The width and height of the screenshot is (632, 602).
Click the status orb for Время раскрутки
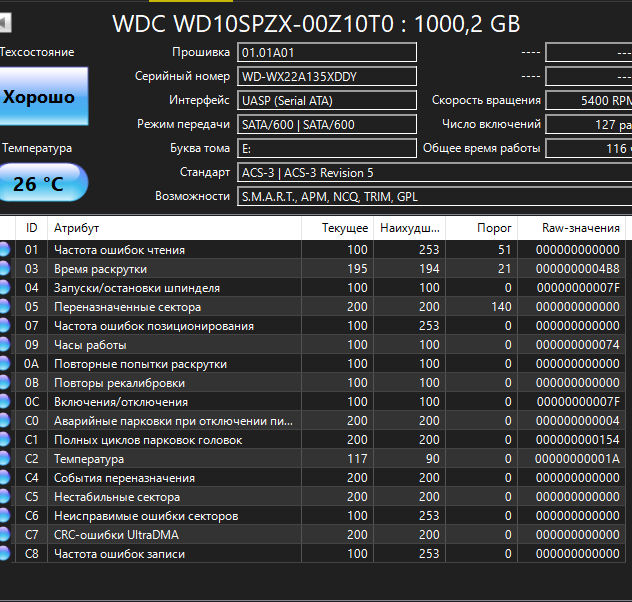click(x=4, y=269)
